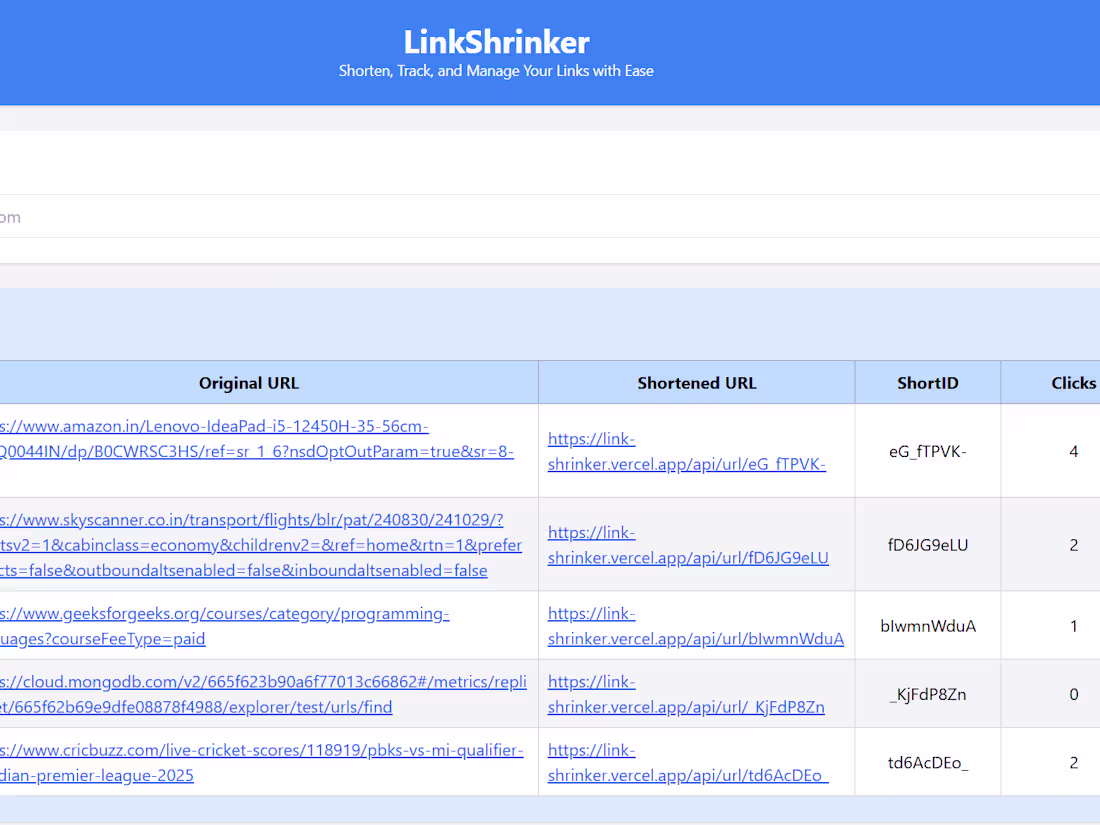Select the ShortID cell showing fD6JG9eLU

[927, 544]
